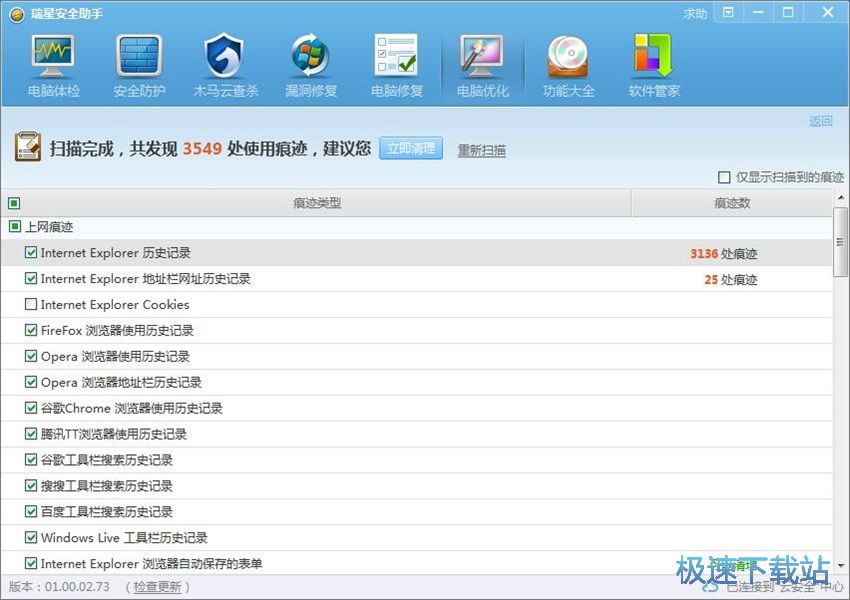This screenshot has height=600, width=850.
Task: Select the 谷歌Chrome 浏览器使用历史记录 row text
Action: (131, 408)
